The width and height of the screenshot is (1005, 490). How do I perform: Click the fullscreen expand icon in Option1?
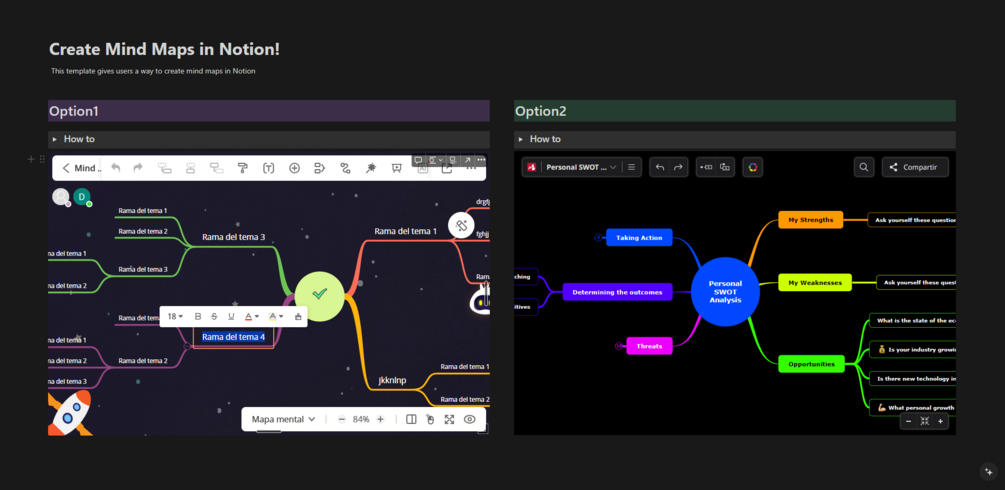click(x=449, y=419)
